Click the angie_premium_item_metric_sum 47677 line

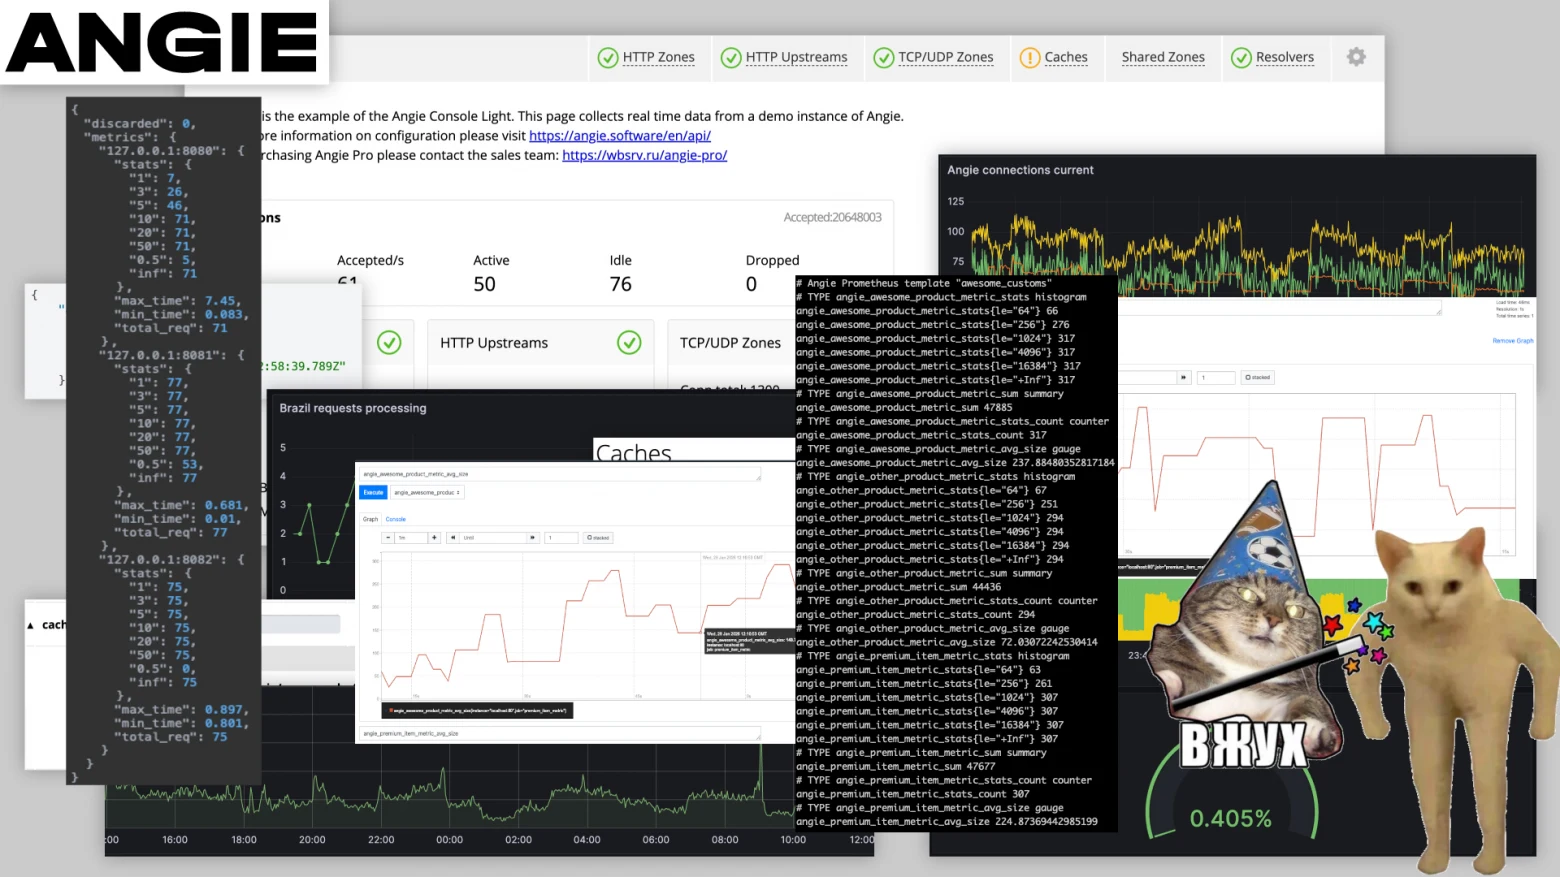pos(896,766)
